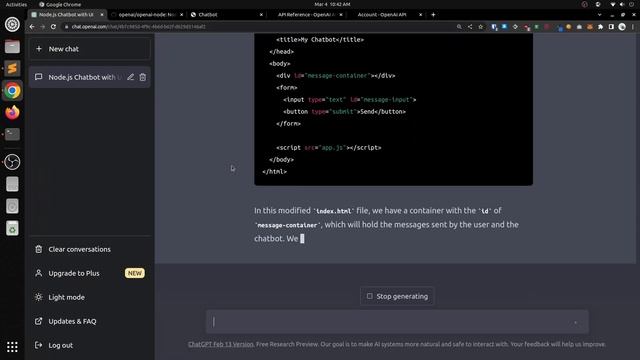640x360 pixels.
Task: Open Updates & FAQ link
Action: tap(90, 321)
